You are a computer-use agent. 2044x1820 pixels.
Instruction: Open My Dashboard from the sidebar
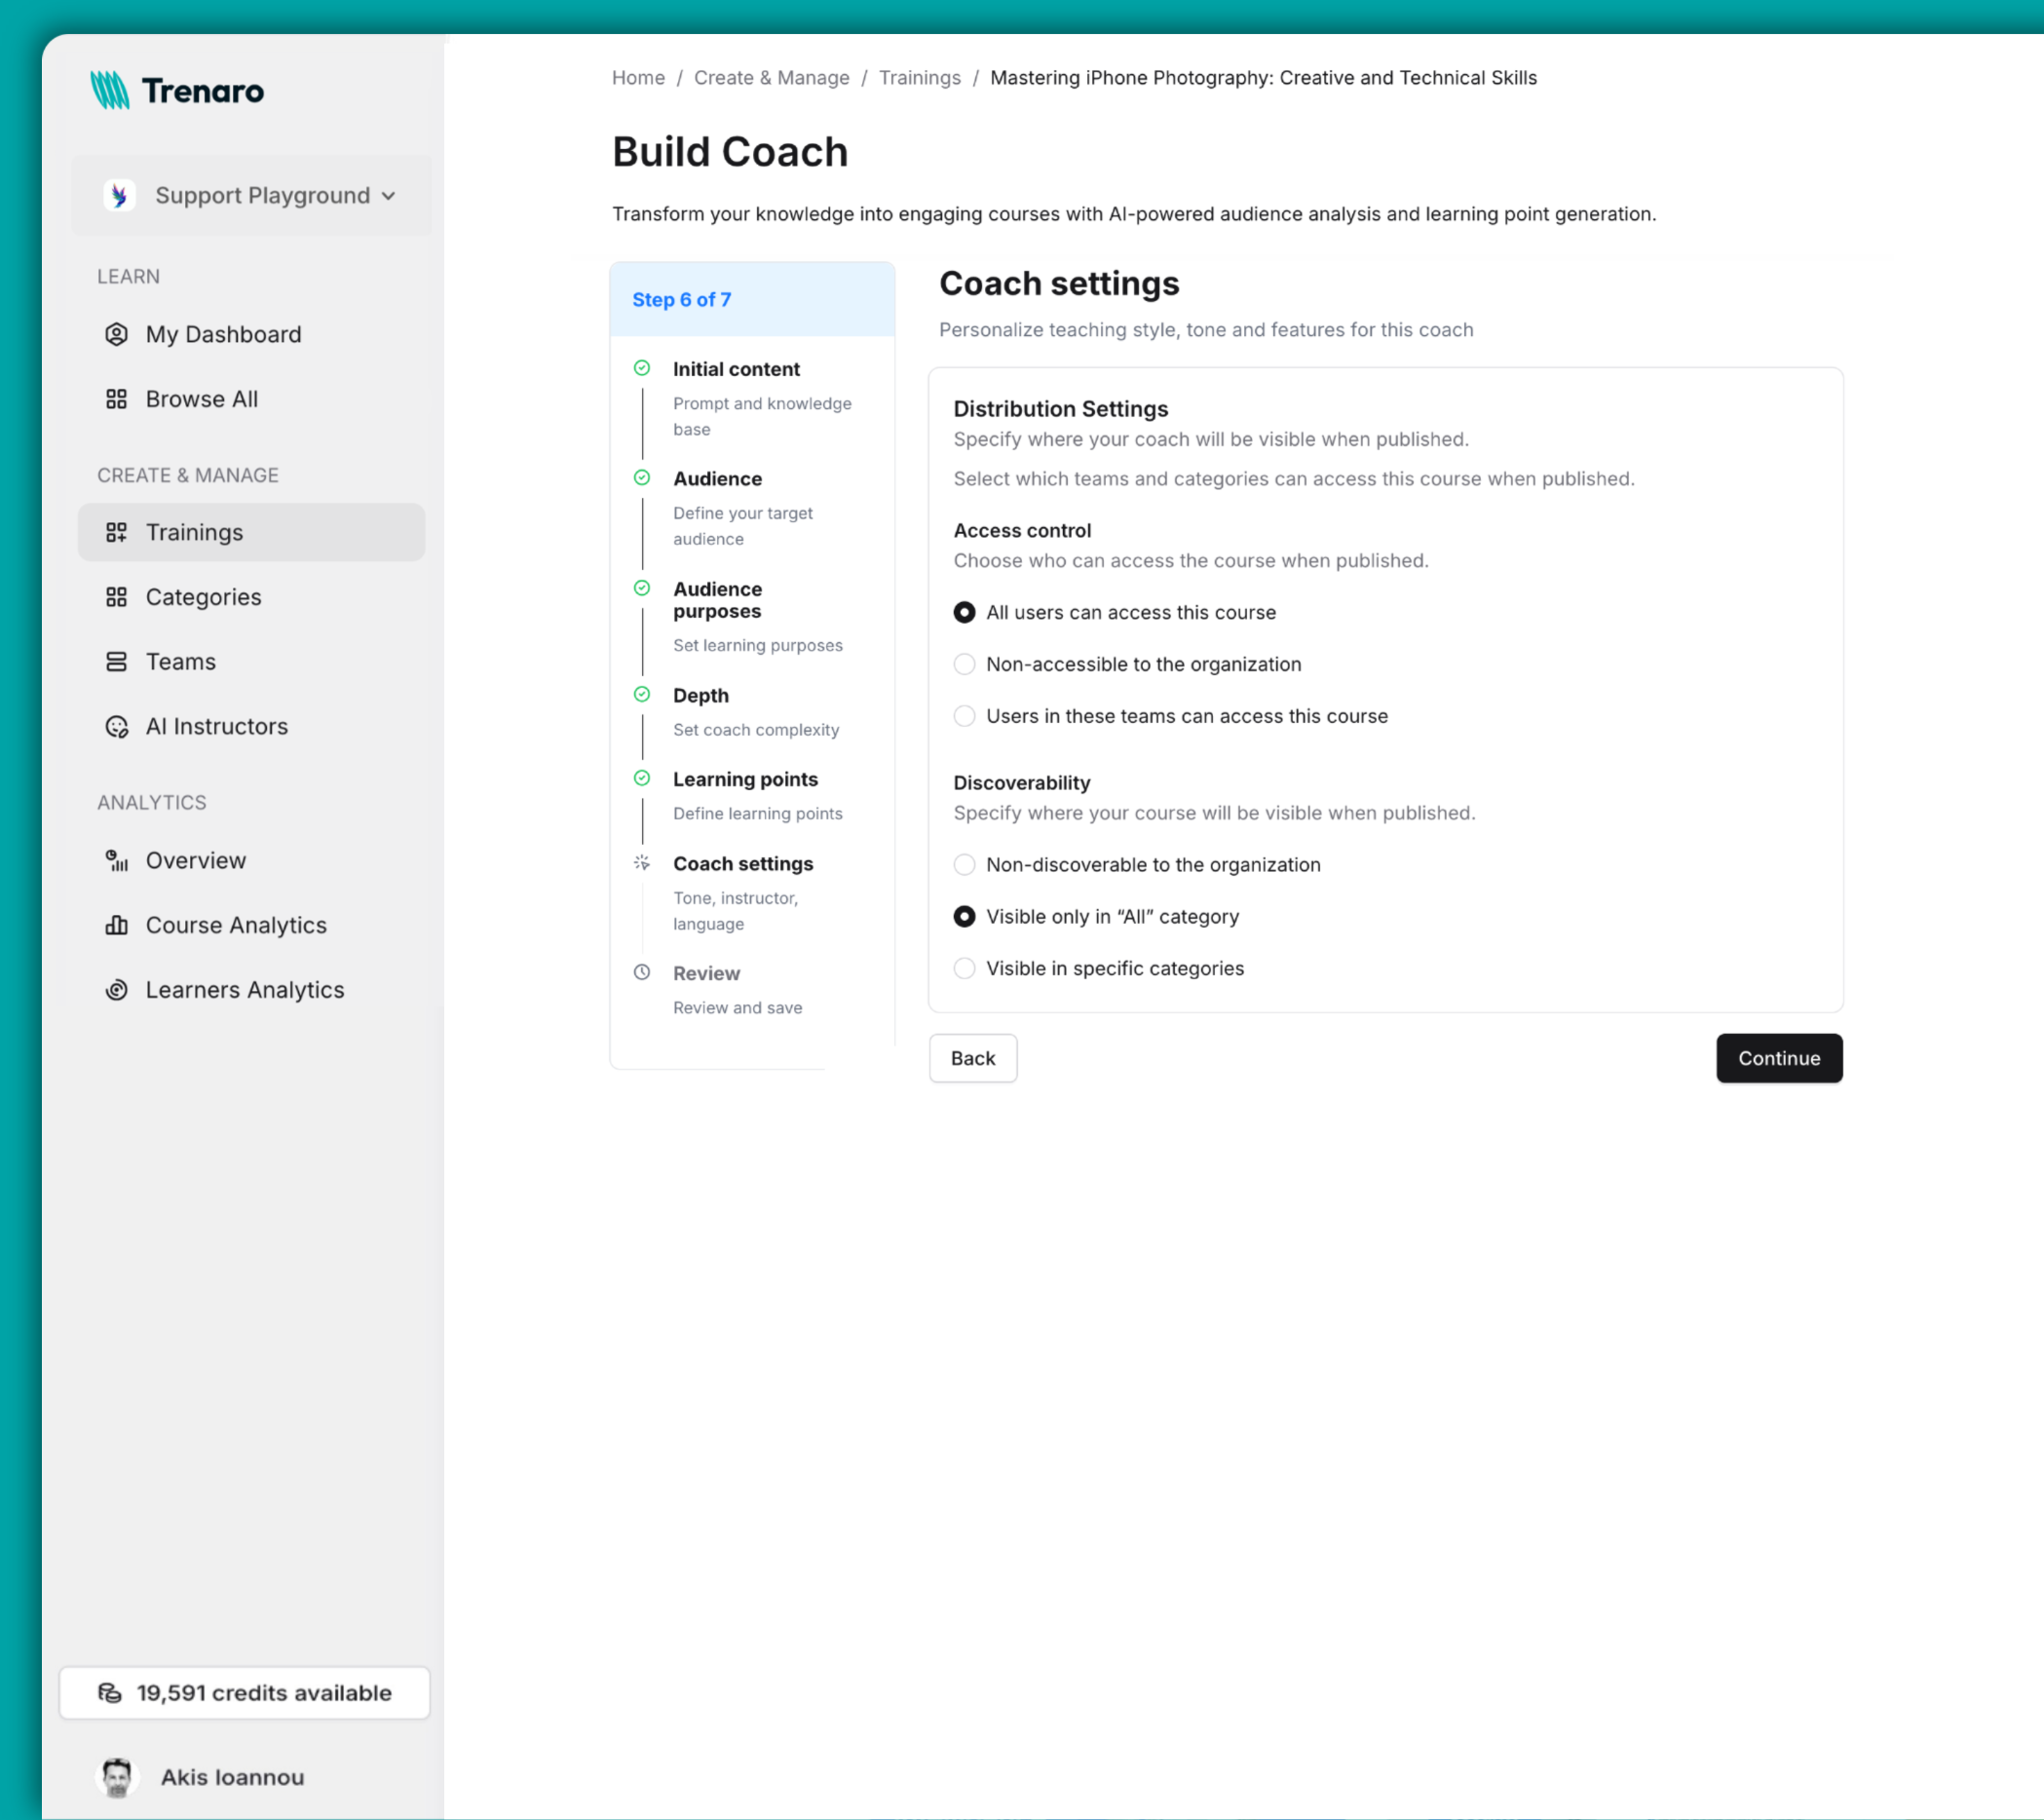[223, 334]
